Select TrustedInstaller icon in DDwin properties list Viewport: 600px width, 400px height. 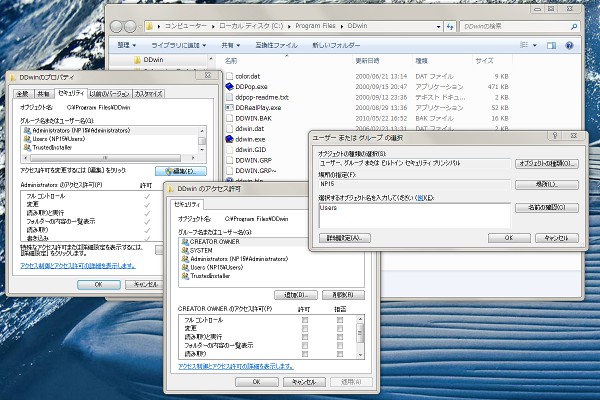click(x=27, y=147)
